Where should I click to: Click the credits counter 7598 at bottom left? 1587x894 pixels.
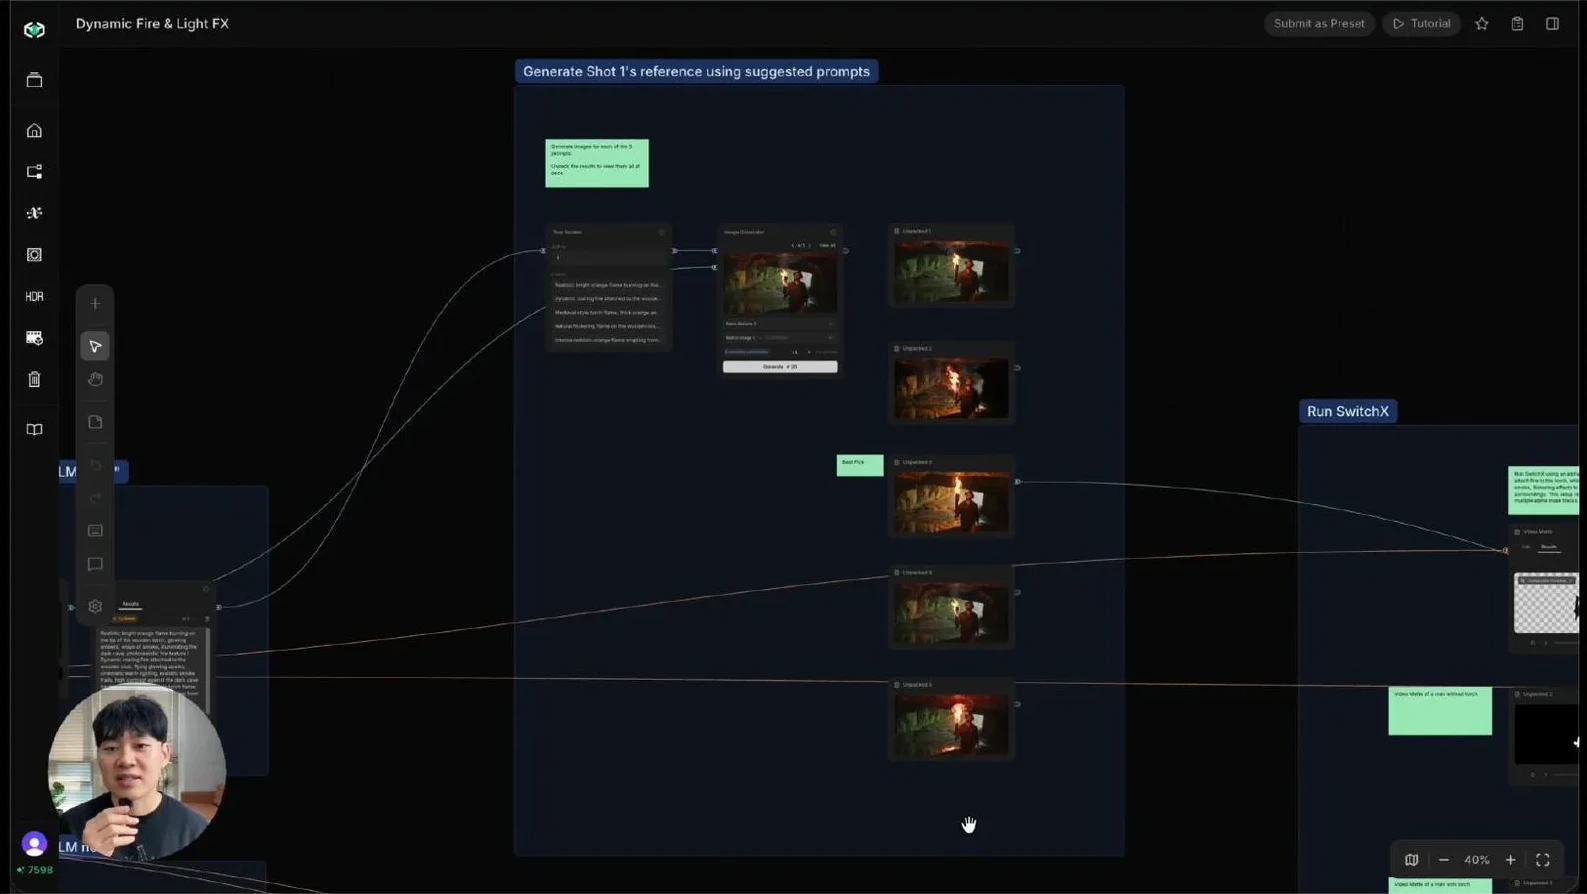point(36,870)
